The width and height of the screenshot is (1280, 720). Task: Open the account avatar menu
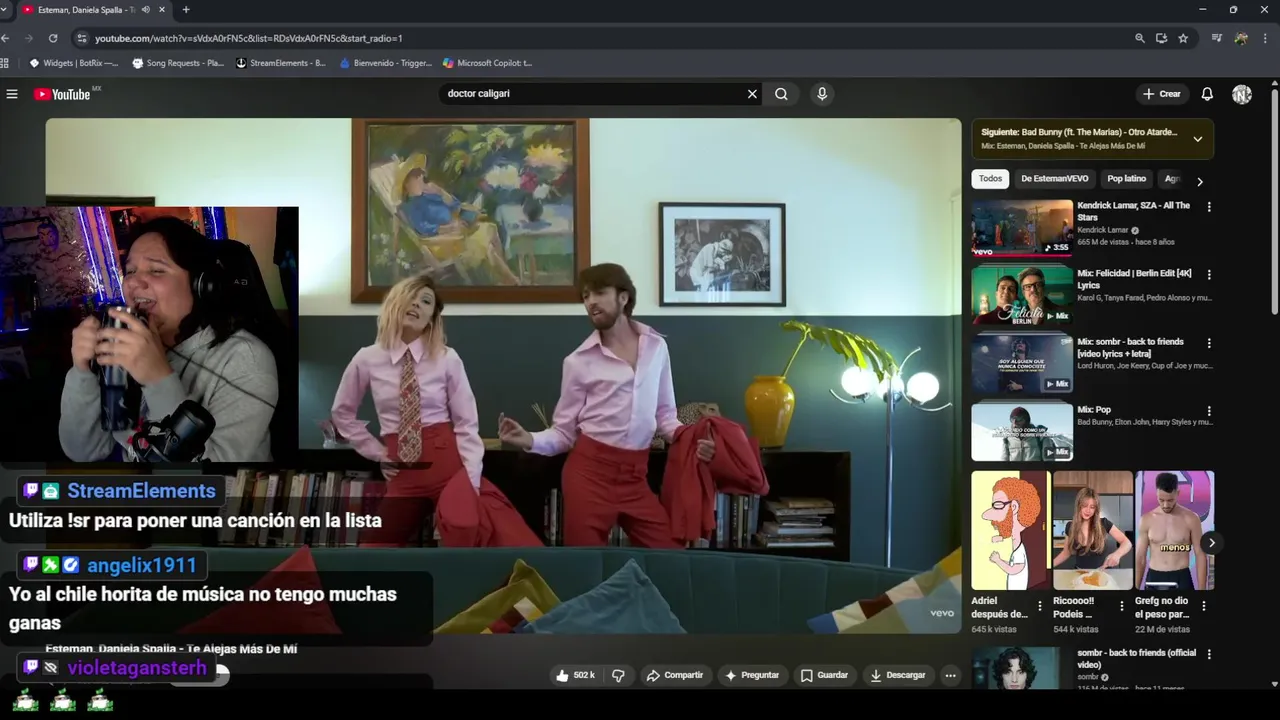(x=1242, y=94)
